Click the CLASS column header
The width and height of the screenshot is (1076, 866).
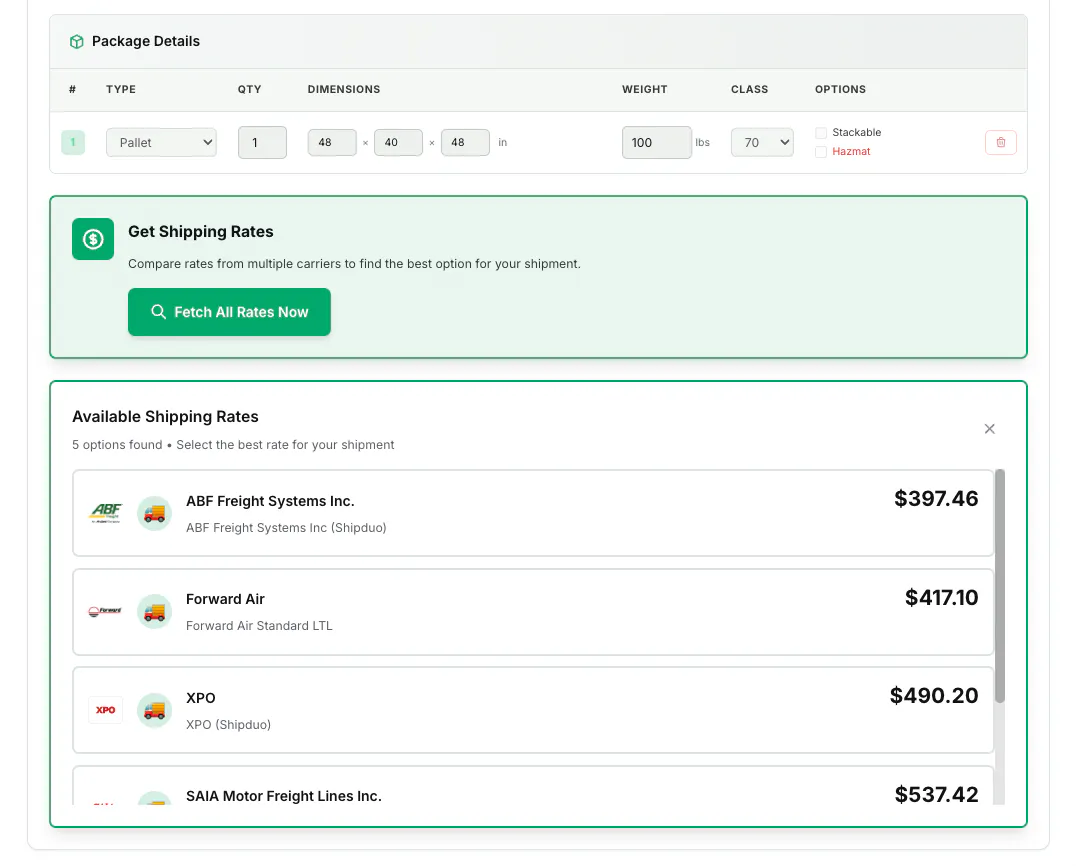click(x=749, y=89)
